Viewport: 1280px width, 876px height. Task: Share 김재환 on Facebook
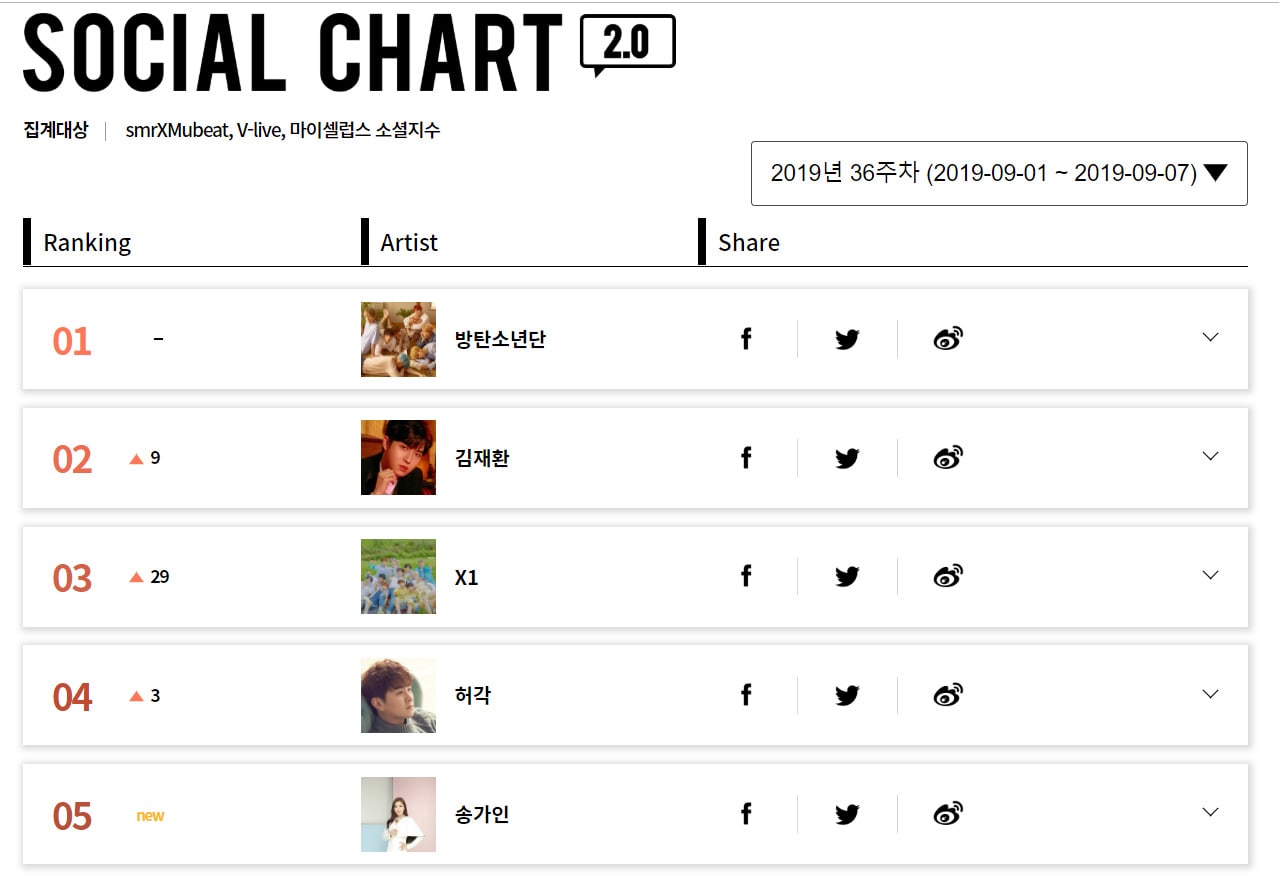coord(746,458)
